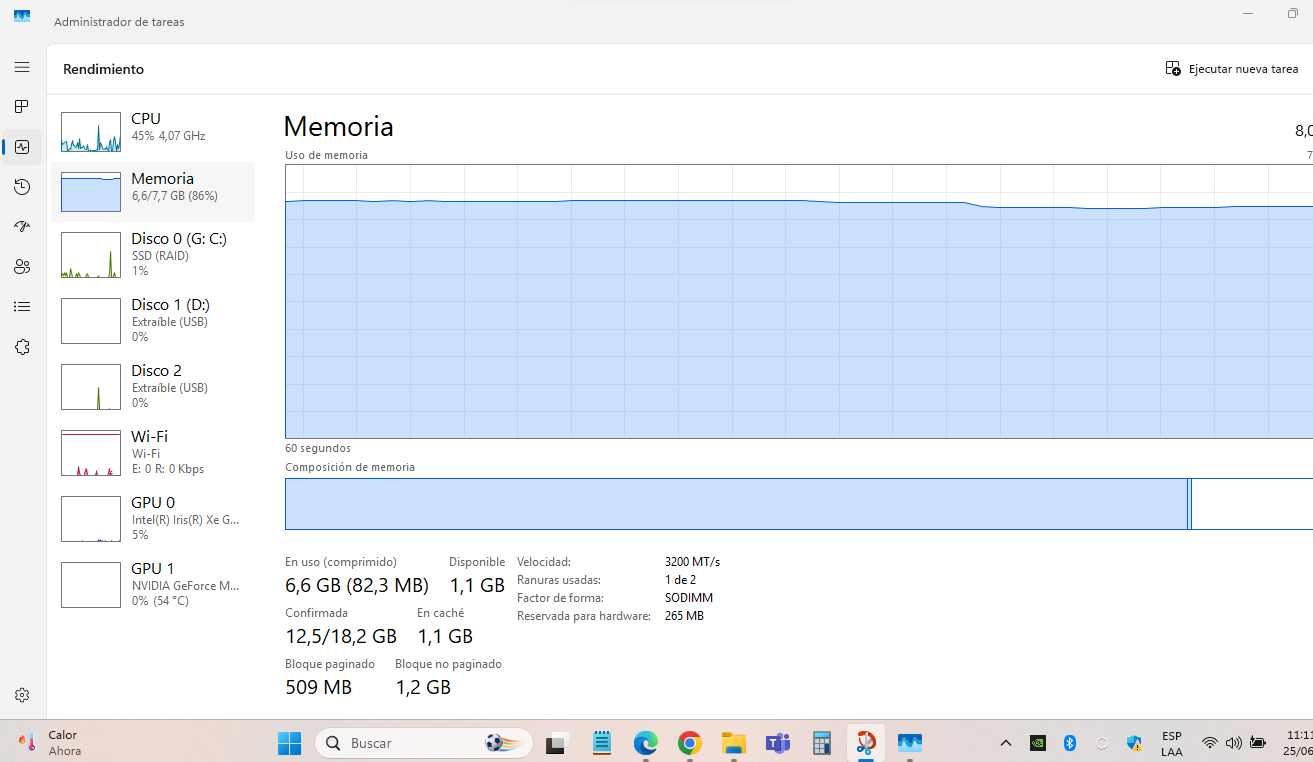1313x762 pixels.
Task: Open the Services page puzzle icon
Action: click(x=22, y=347)
